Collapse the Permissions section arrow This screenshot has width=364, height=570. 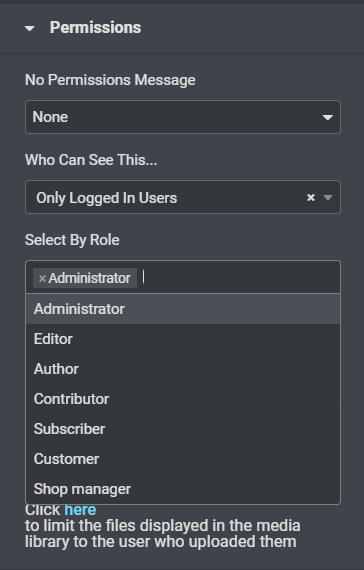(29, 28)
